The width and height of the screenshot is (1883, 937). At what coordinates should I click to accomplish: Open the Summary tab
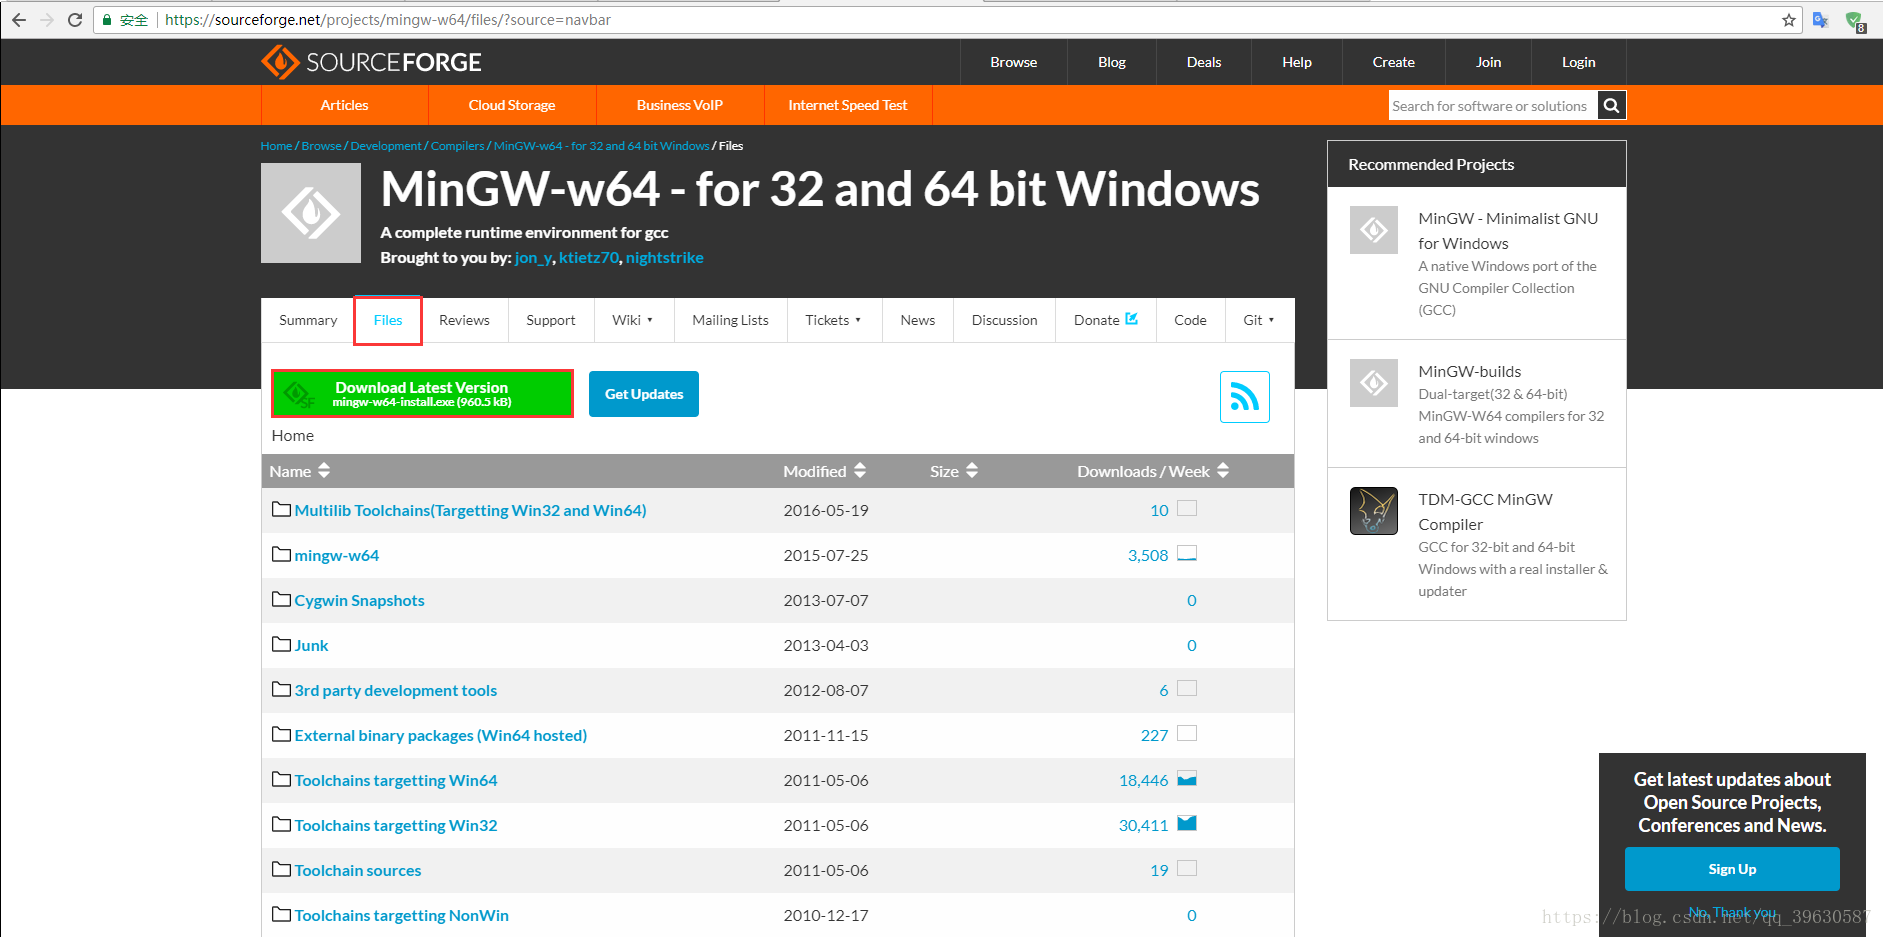pos(308,320)
